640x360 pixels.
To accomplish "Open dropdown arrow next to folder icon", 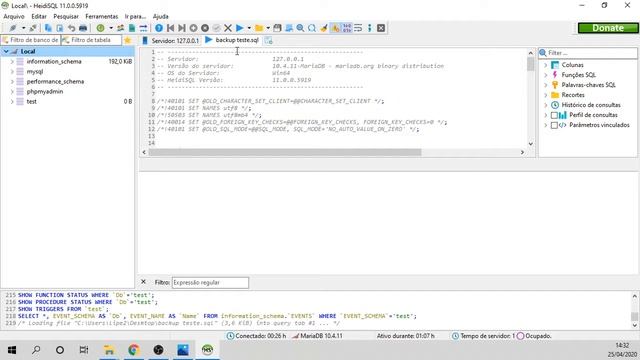I will 268,28.
